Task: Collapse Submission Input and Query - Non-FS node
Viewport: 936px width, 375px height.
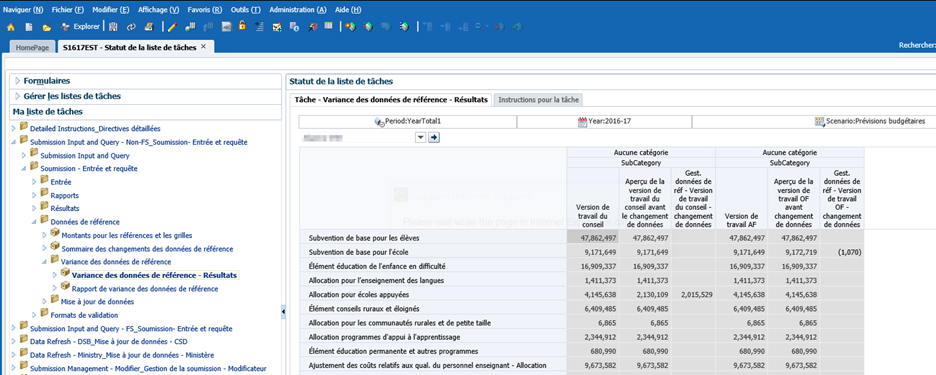Action: pos(14,142)
